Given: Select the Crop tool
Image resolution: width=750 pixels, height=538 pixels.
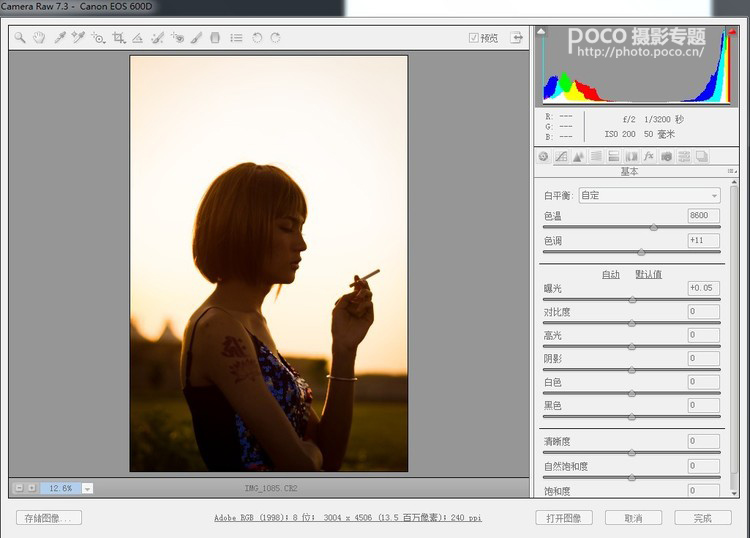Looking at the screenshot, I should click(119, 37).
